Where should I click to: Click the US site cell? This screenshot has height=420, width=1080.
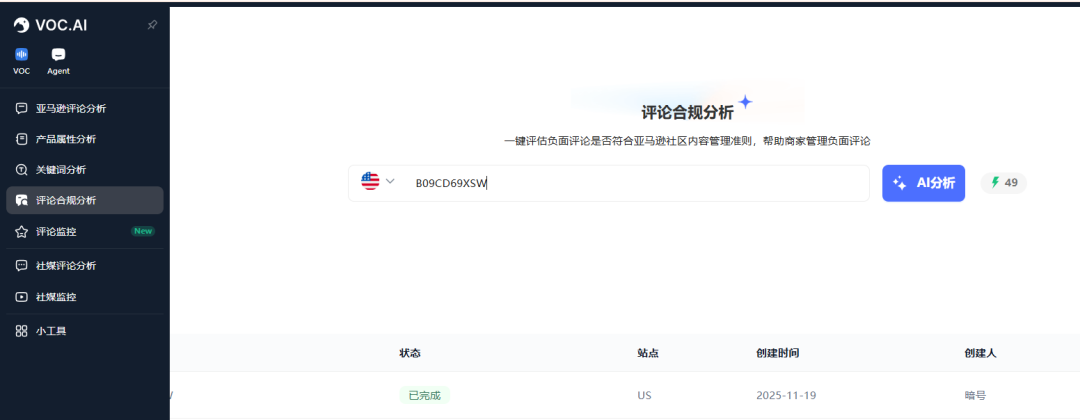click(x=644, y=396)
